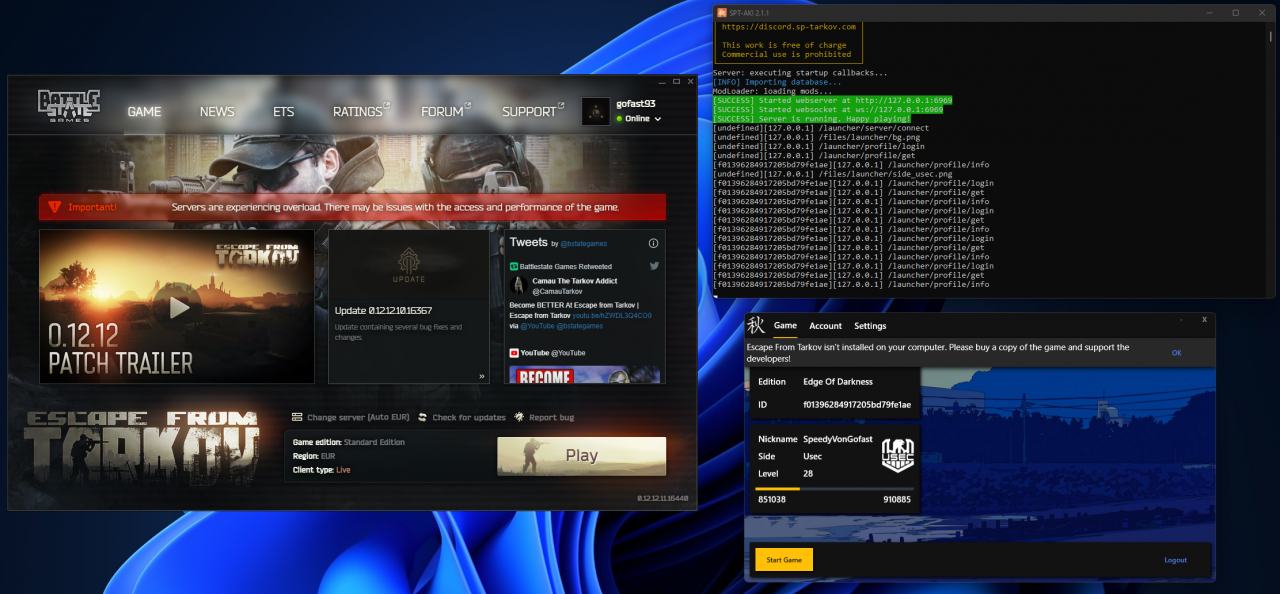Screen dimensions: 1280x594
Task: Click the Check for updates link
Action: pyautogui.click(x=469, y=417)
